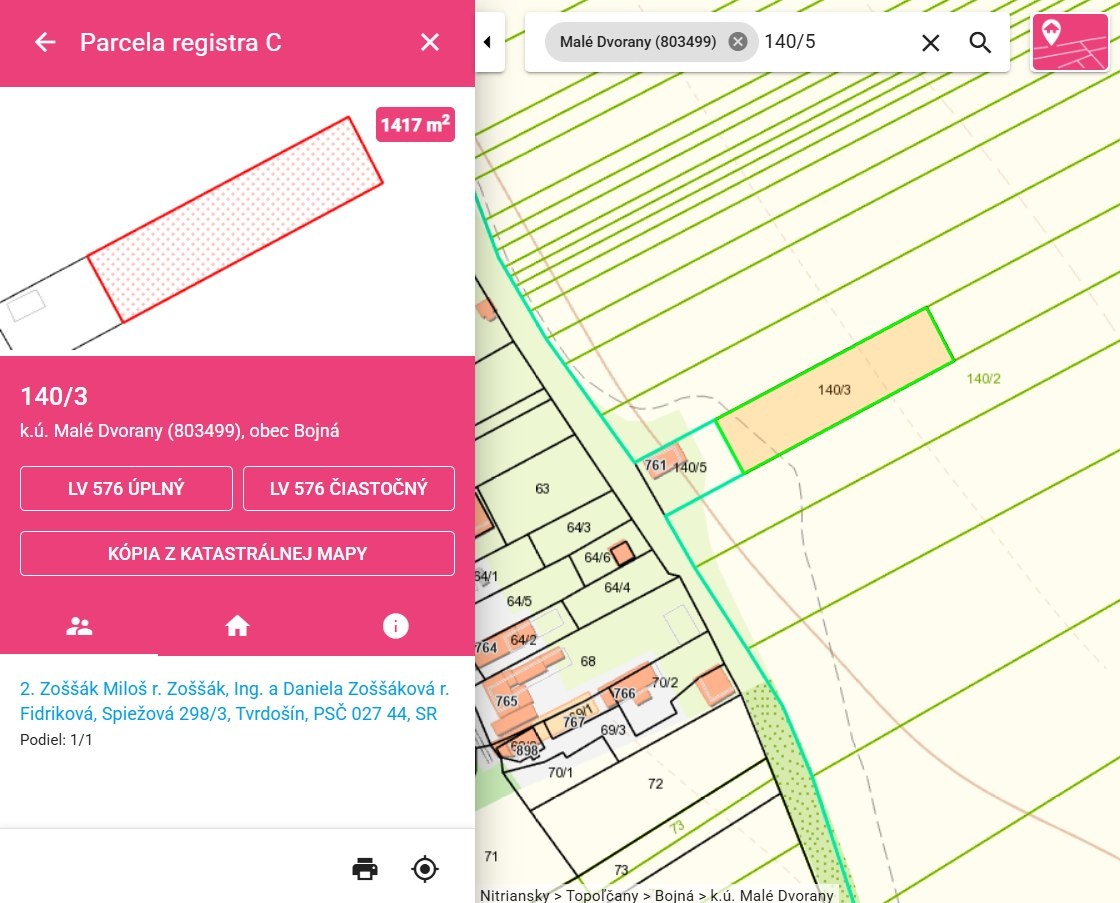Select parcel 63 on the map
1120x903 pixels.
[542, 489]
